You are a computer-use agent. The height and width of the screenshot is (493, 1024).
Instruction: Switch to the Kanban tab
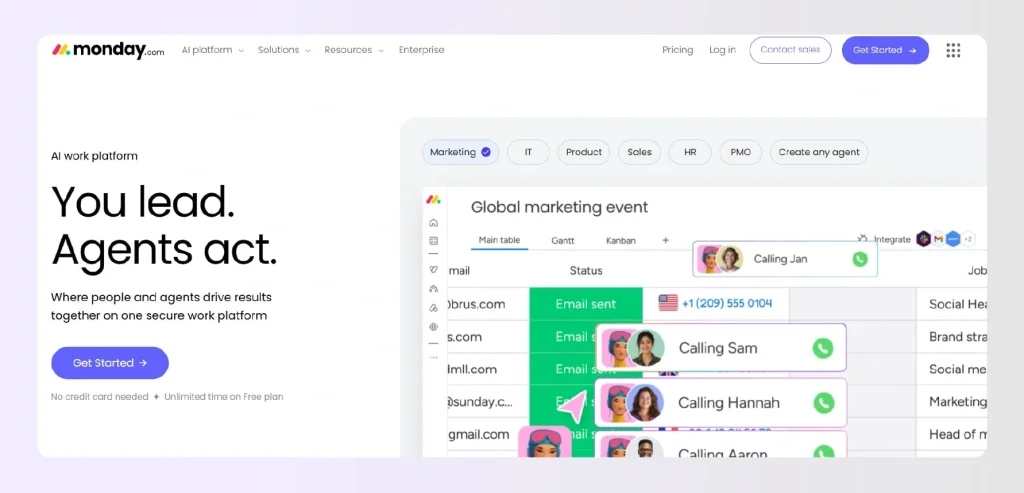(x=620, y=240)
